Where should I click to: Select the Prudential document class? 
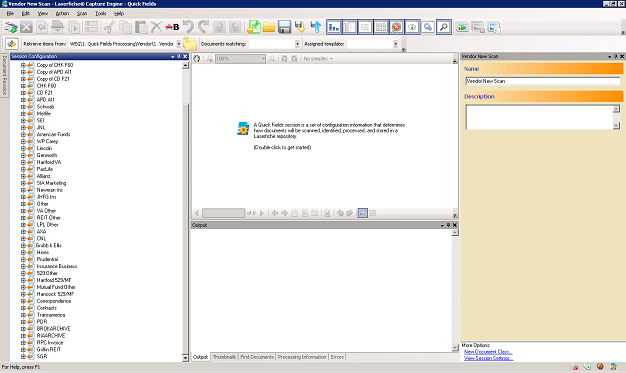point(47,259)
